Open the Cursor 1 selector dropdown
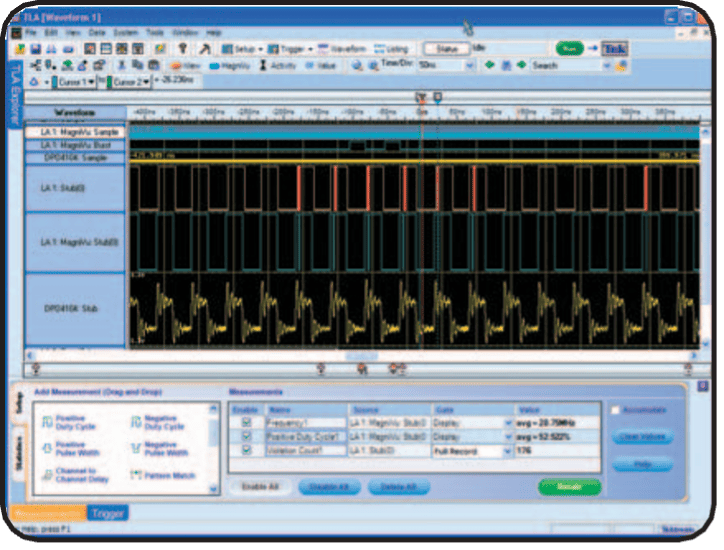The image size is (724, 550). [93, 81]
